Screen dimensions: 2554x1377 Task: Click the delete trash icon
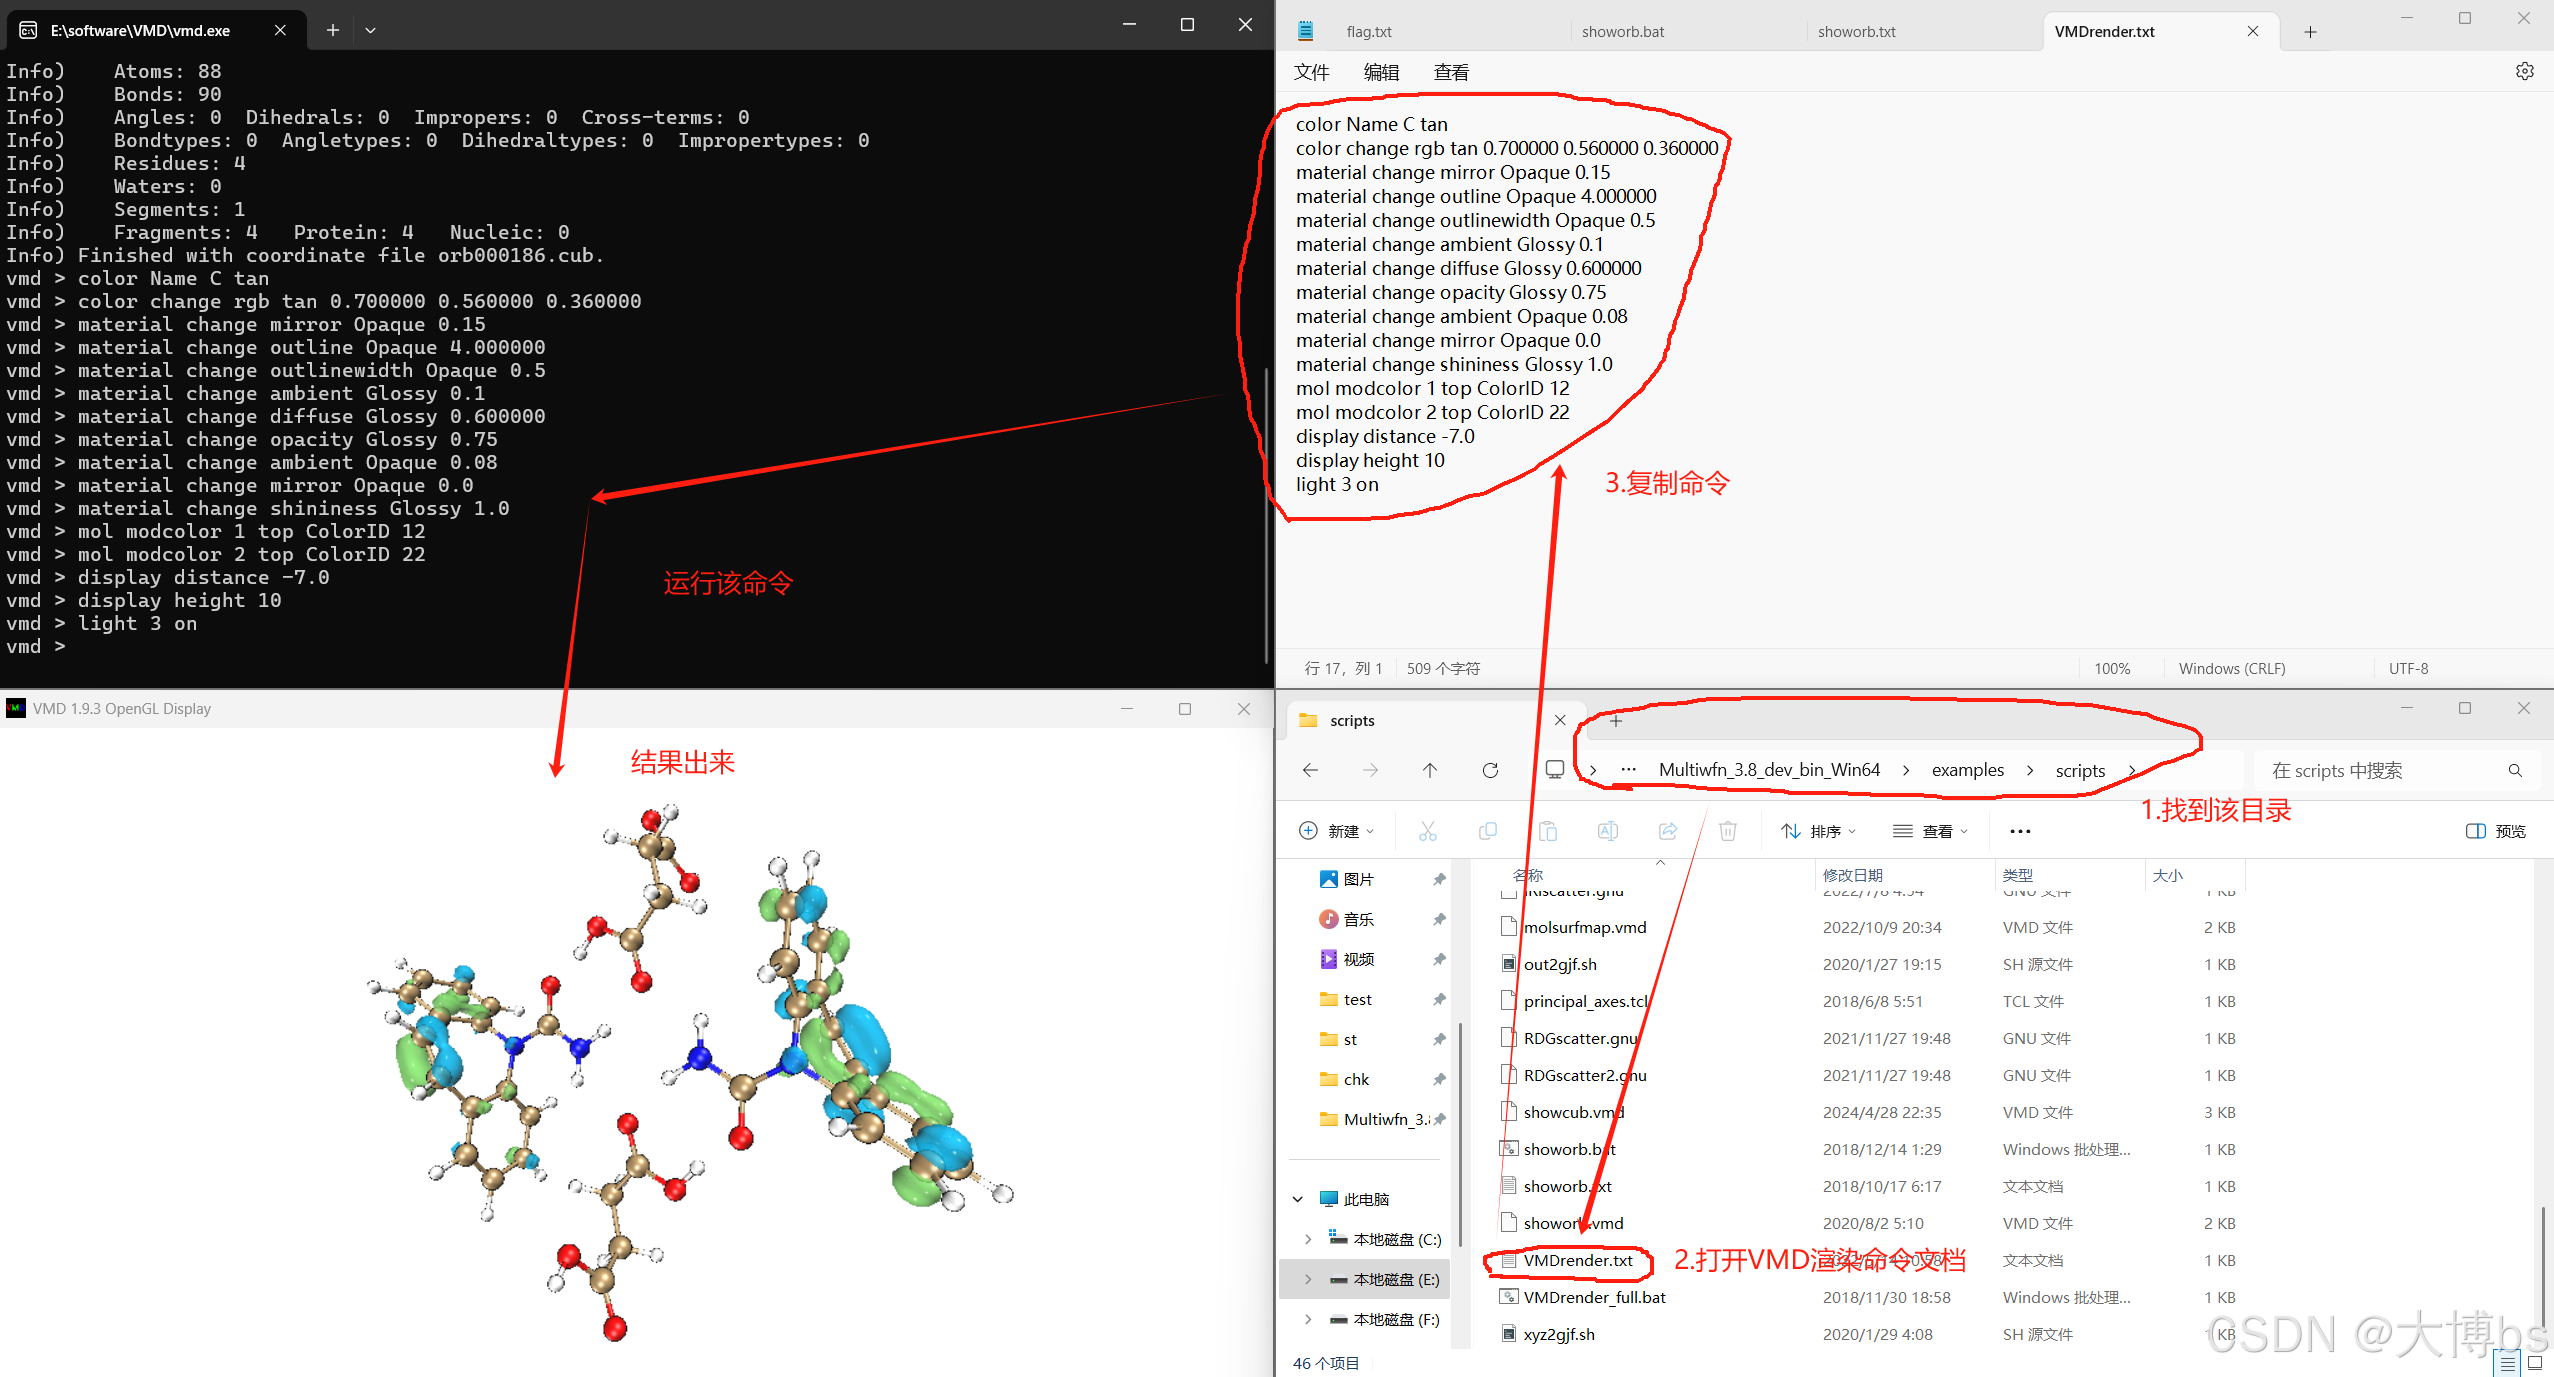(1727, 831)
